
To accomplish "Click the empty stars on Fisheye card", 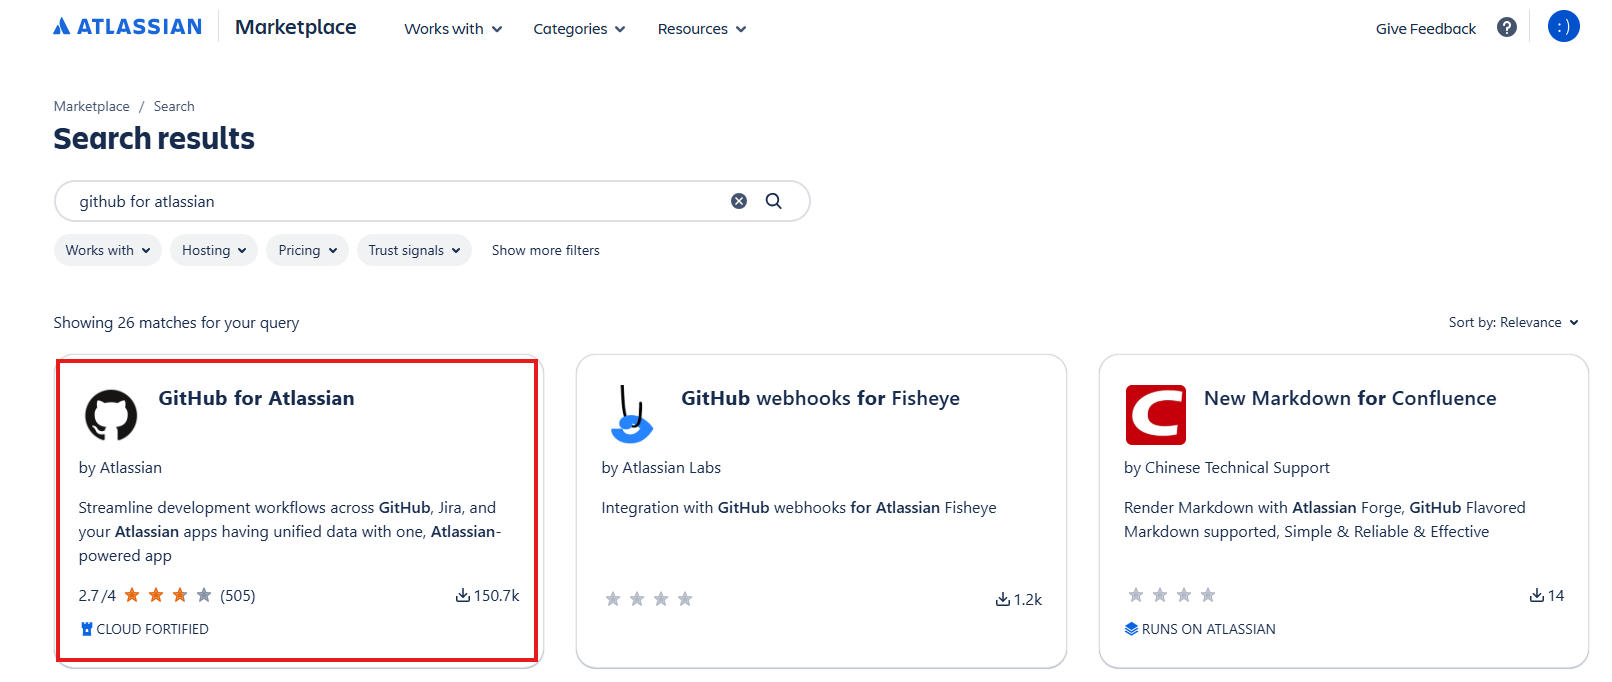I will 649,599.
